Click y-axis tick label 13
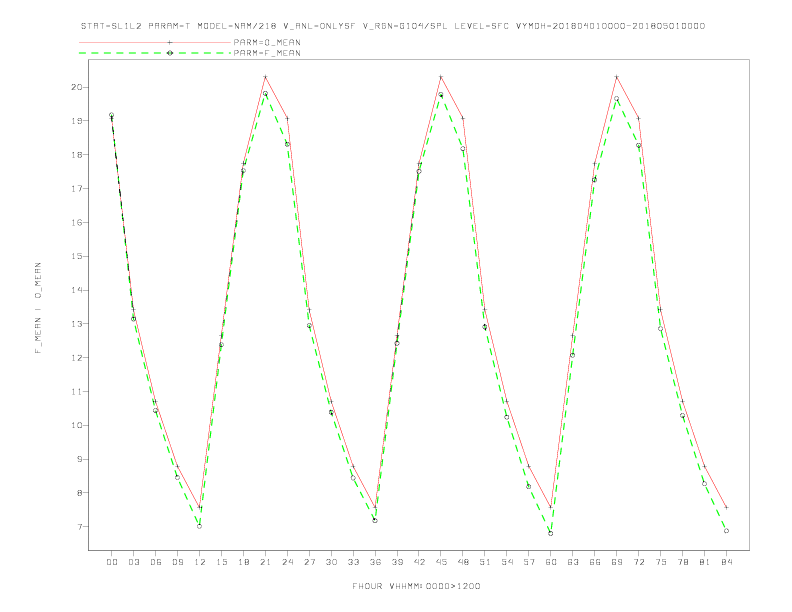Screen dimensions: 792x612 (76, 324)
